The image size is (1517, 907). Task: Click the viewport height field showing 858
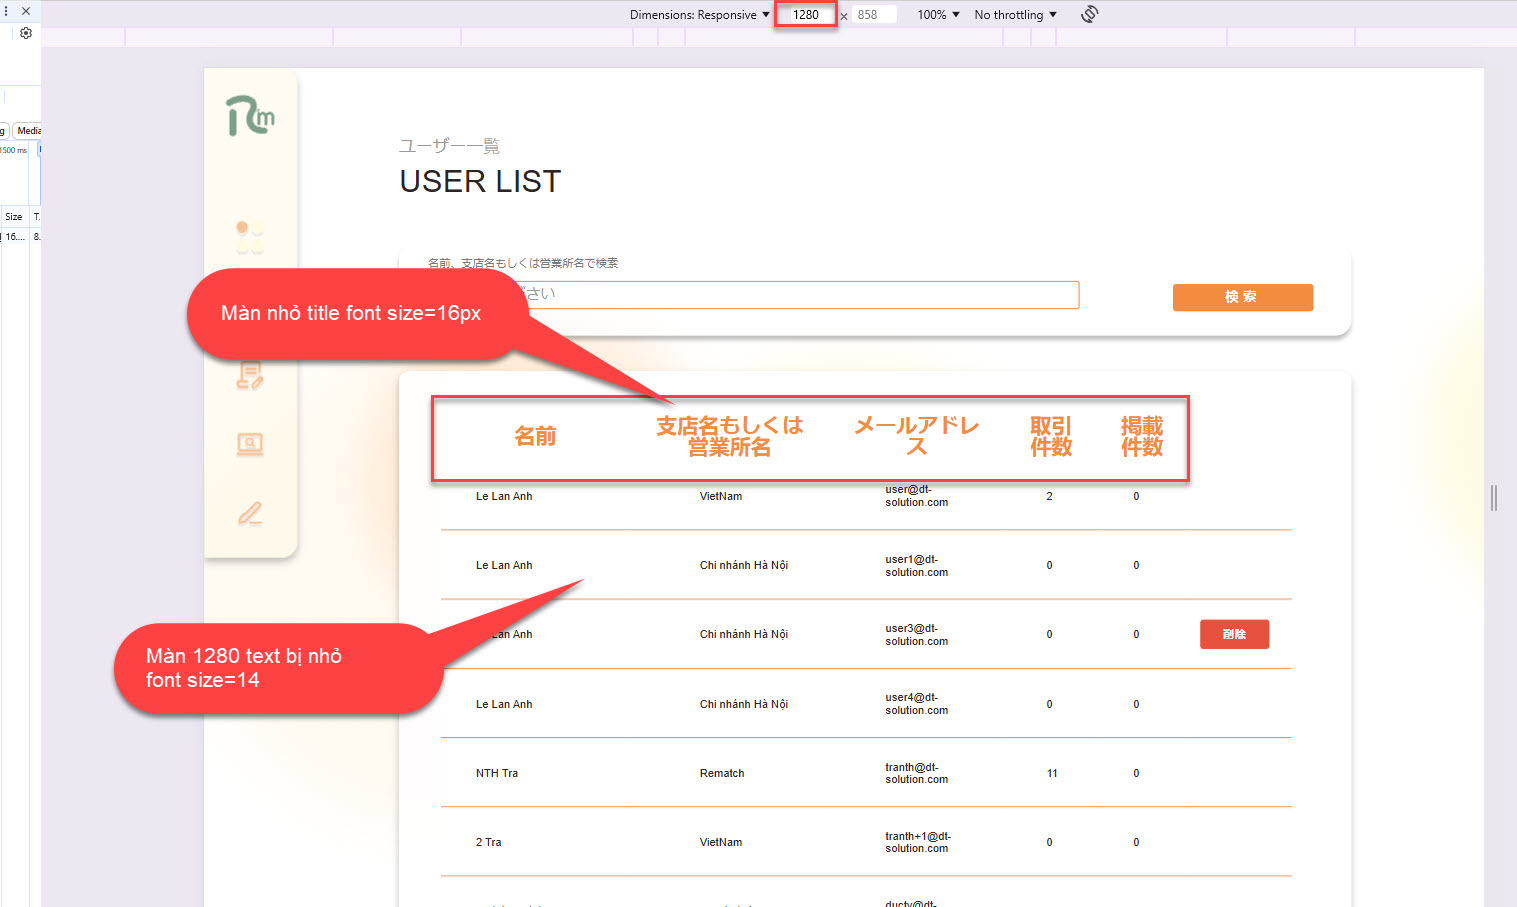(873, 15)
